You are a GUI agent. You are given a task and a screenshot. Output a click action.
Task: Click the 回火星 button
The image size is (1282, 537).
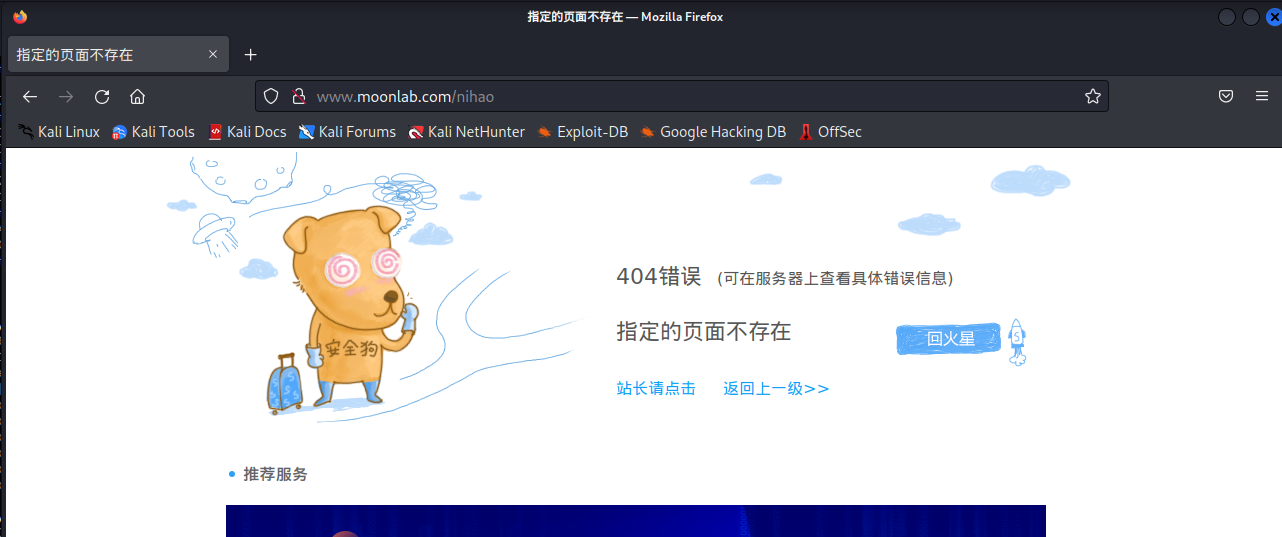coord(949,339)
